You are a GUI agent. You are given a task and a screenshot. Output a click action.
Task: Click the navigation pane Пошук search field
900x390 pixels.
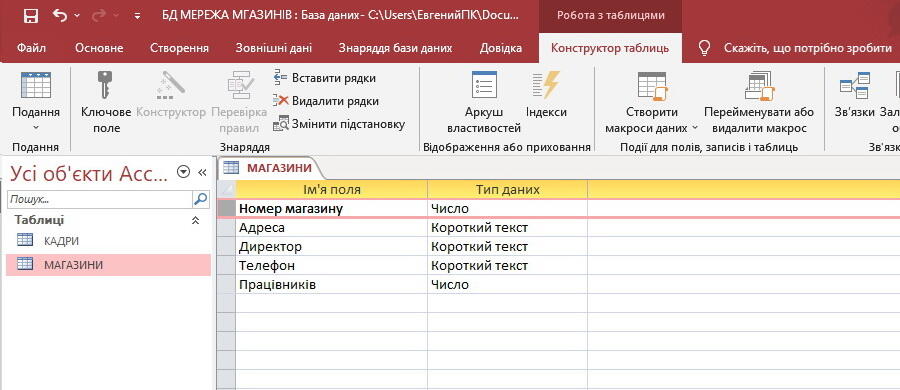[99, 199]
